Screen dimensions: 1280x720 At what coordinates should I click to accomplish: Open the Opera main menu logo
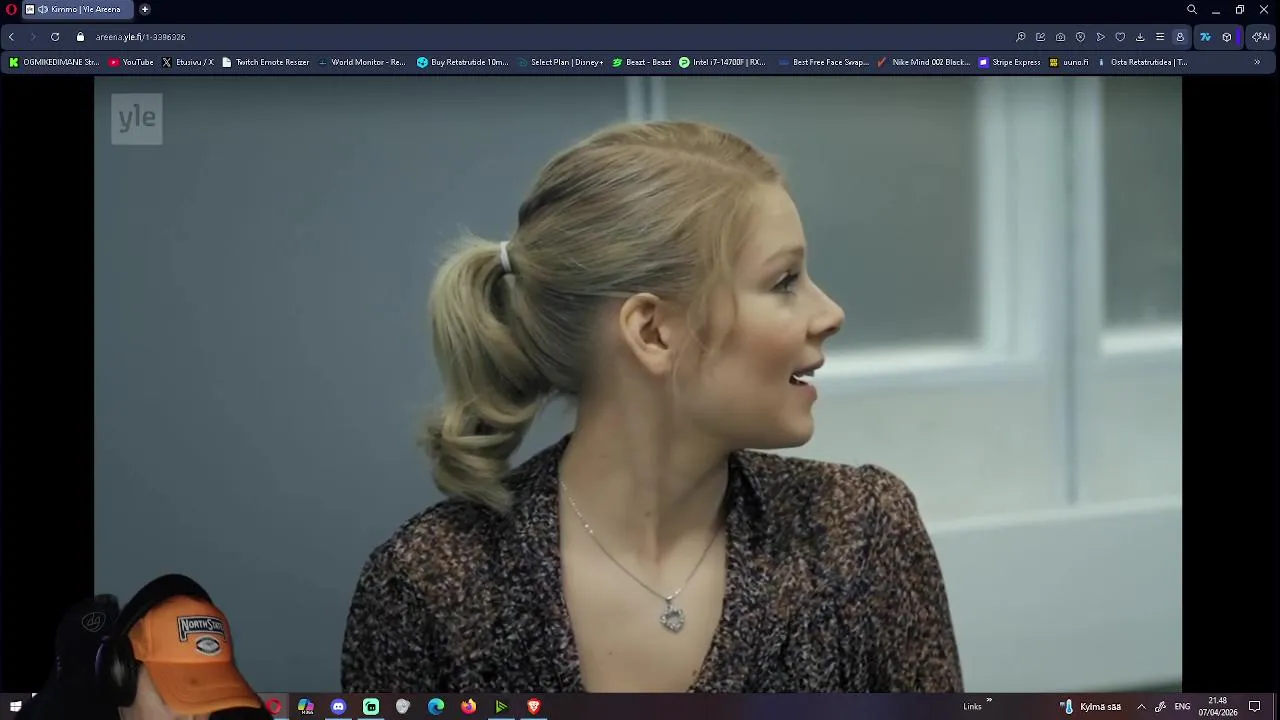pos(11,9)
